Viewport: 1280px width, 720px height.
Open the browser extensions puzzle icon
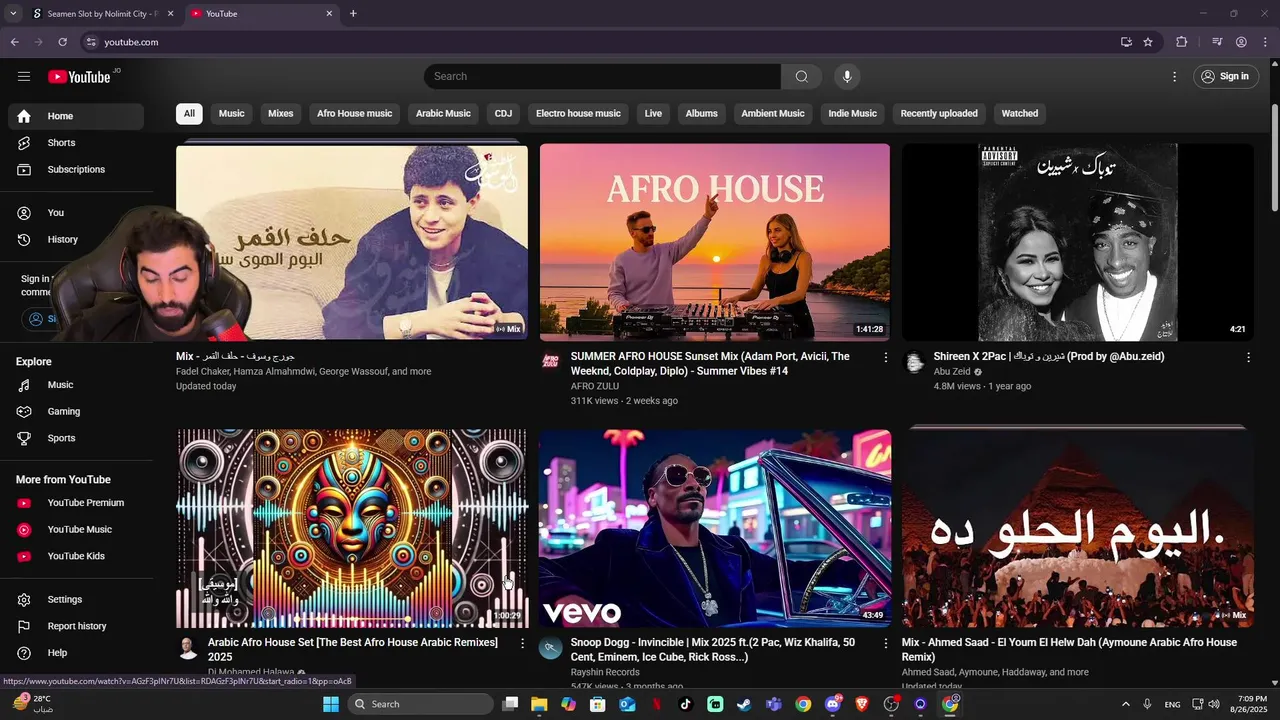pos(1181,42)
